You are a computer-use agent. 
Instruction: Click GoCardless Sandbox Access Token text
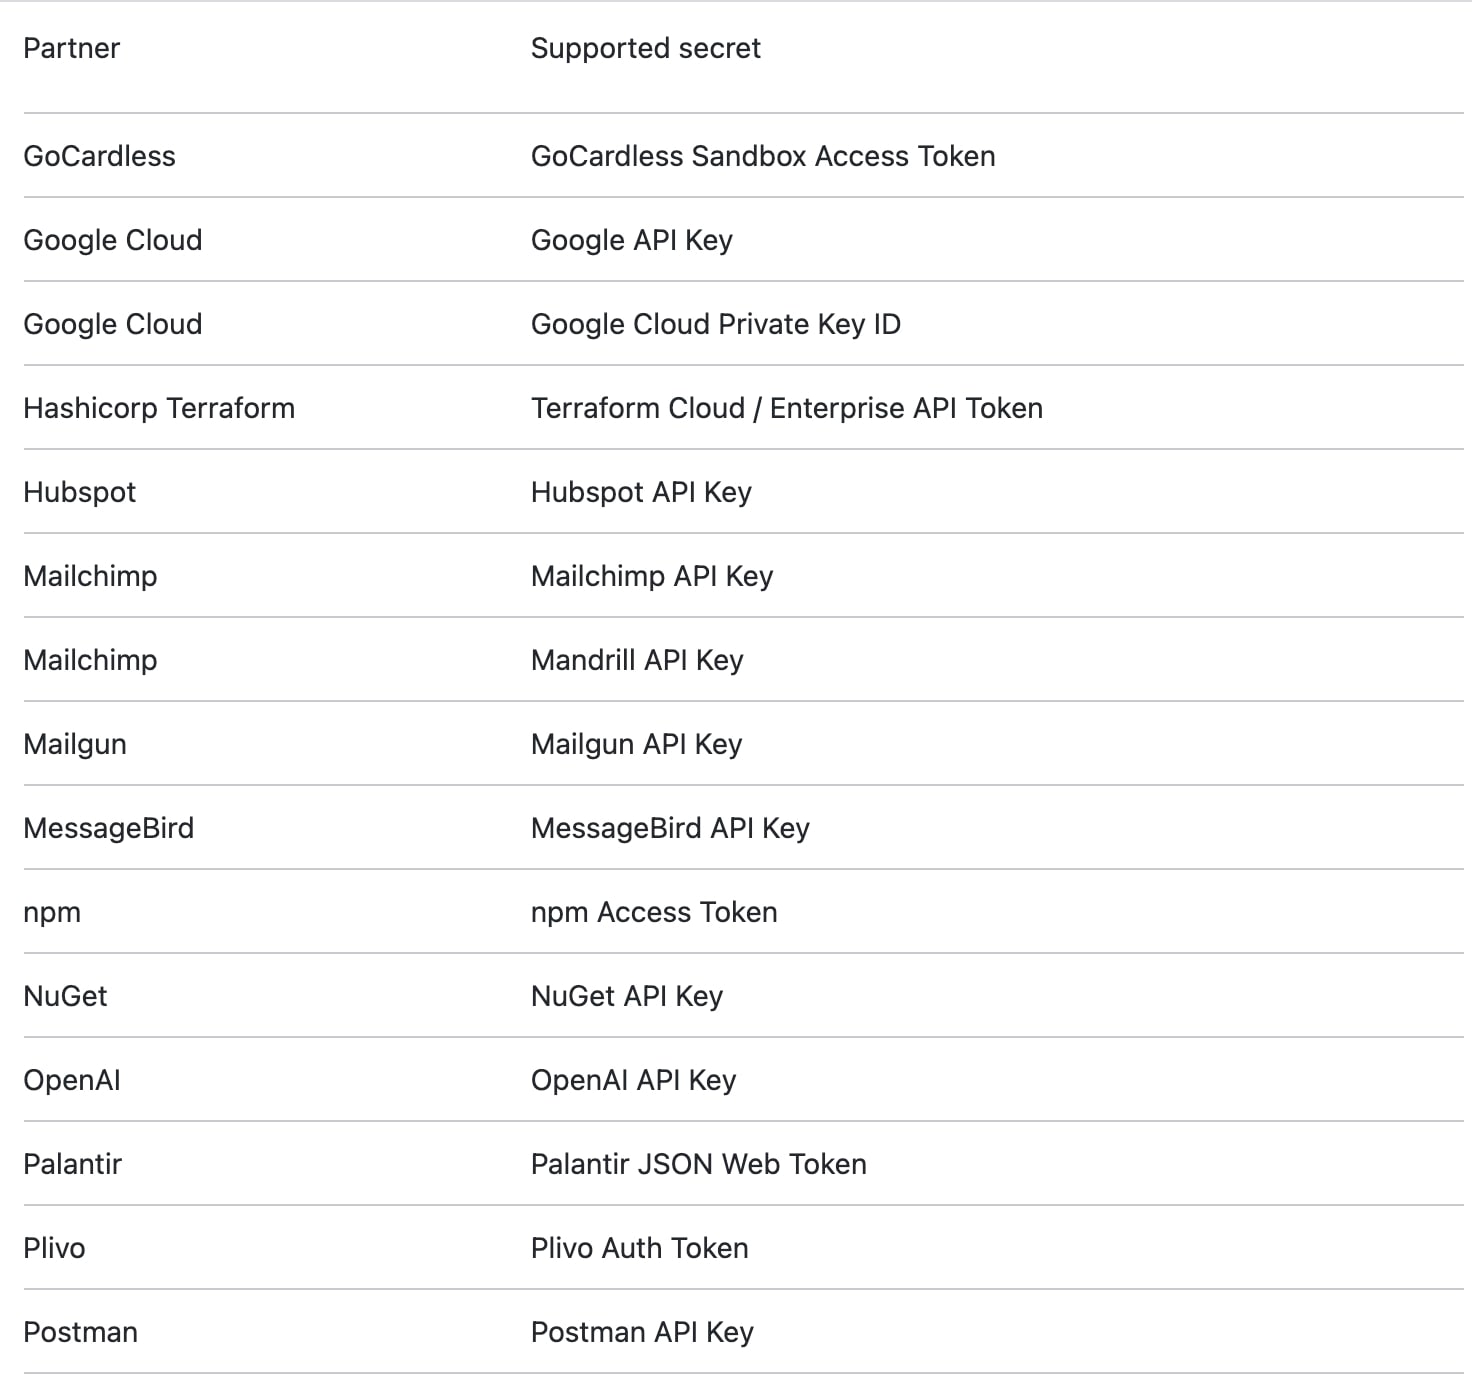tap(763, 156)
